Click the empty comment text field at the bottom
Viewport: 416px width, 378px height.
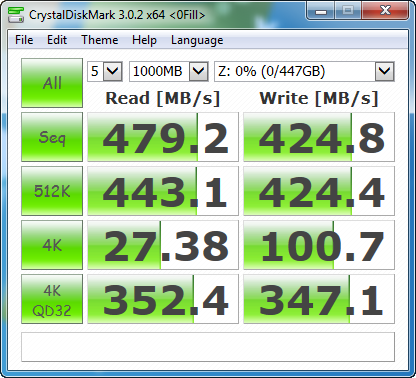pyautogui.click(x=208, y=347)
